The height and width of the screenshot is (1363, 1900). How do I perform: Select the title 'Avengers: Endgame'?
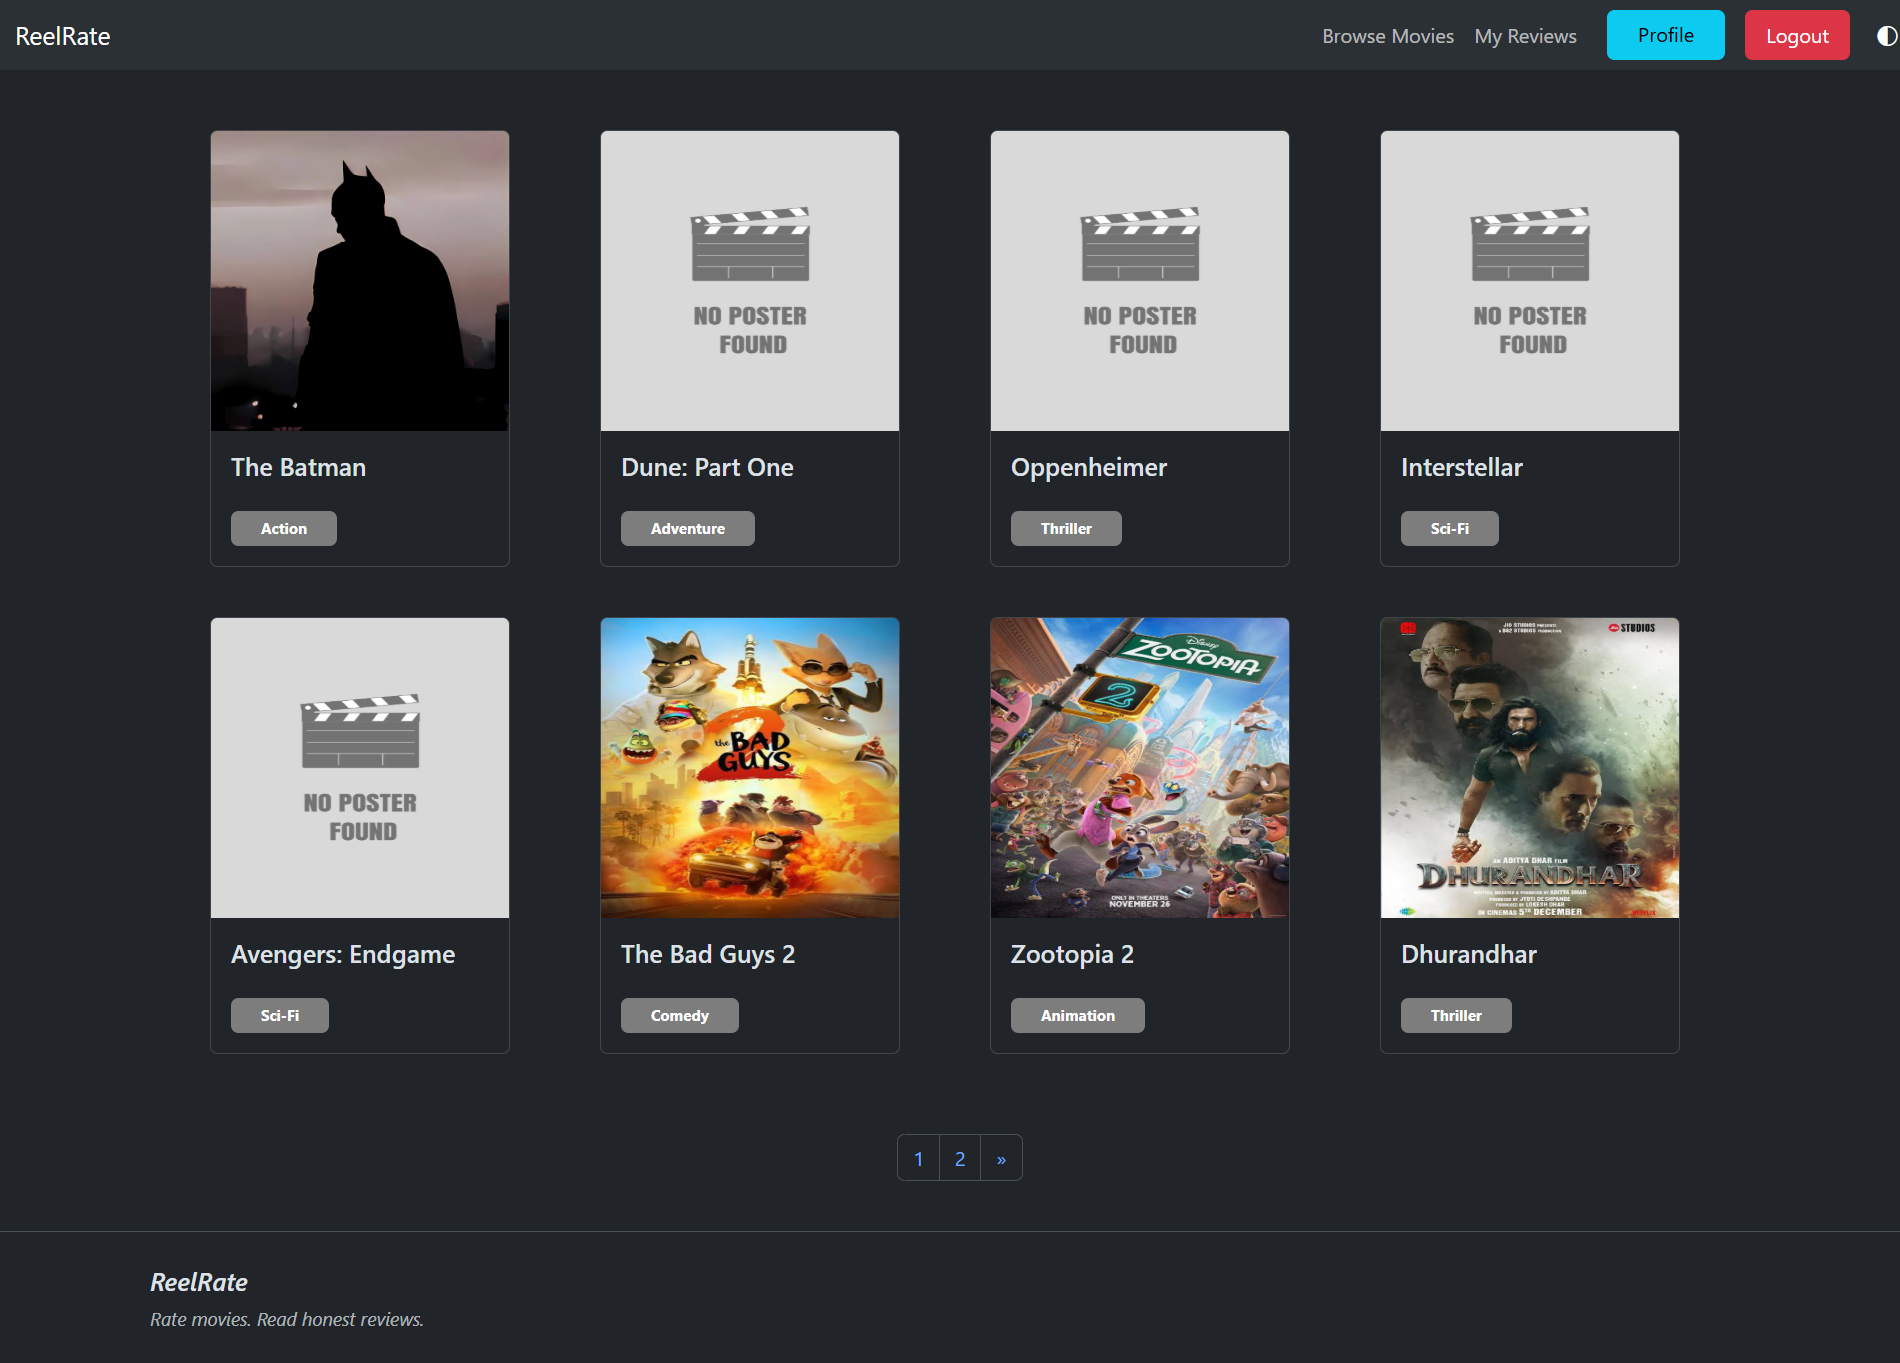(x=343, y=954)
